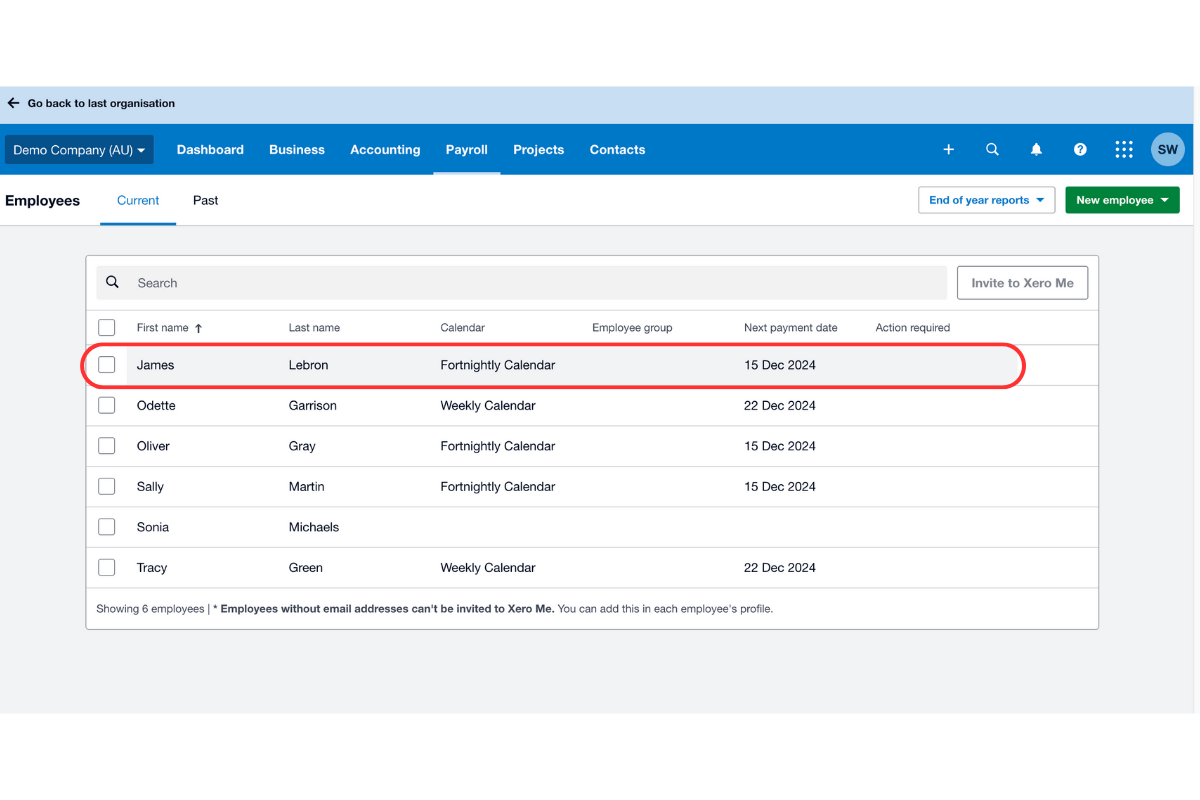Tick the select-all checkbox in the header row
This screenshot has height=800, width=1200.
106,327
